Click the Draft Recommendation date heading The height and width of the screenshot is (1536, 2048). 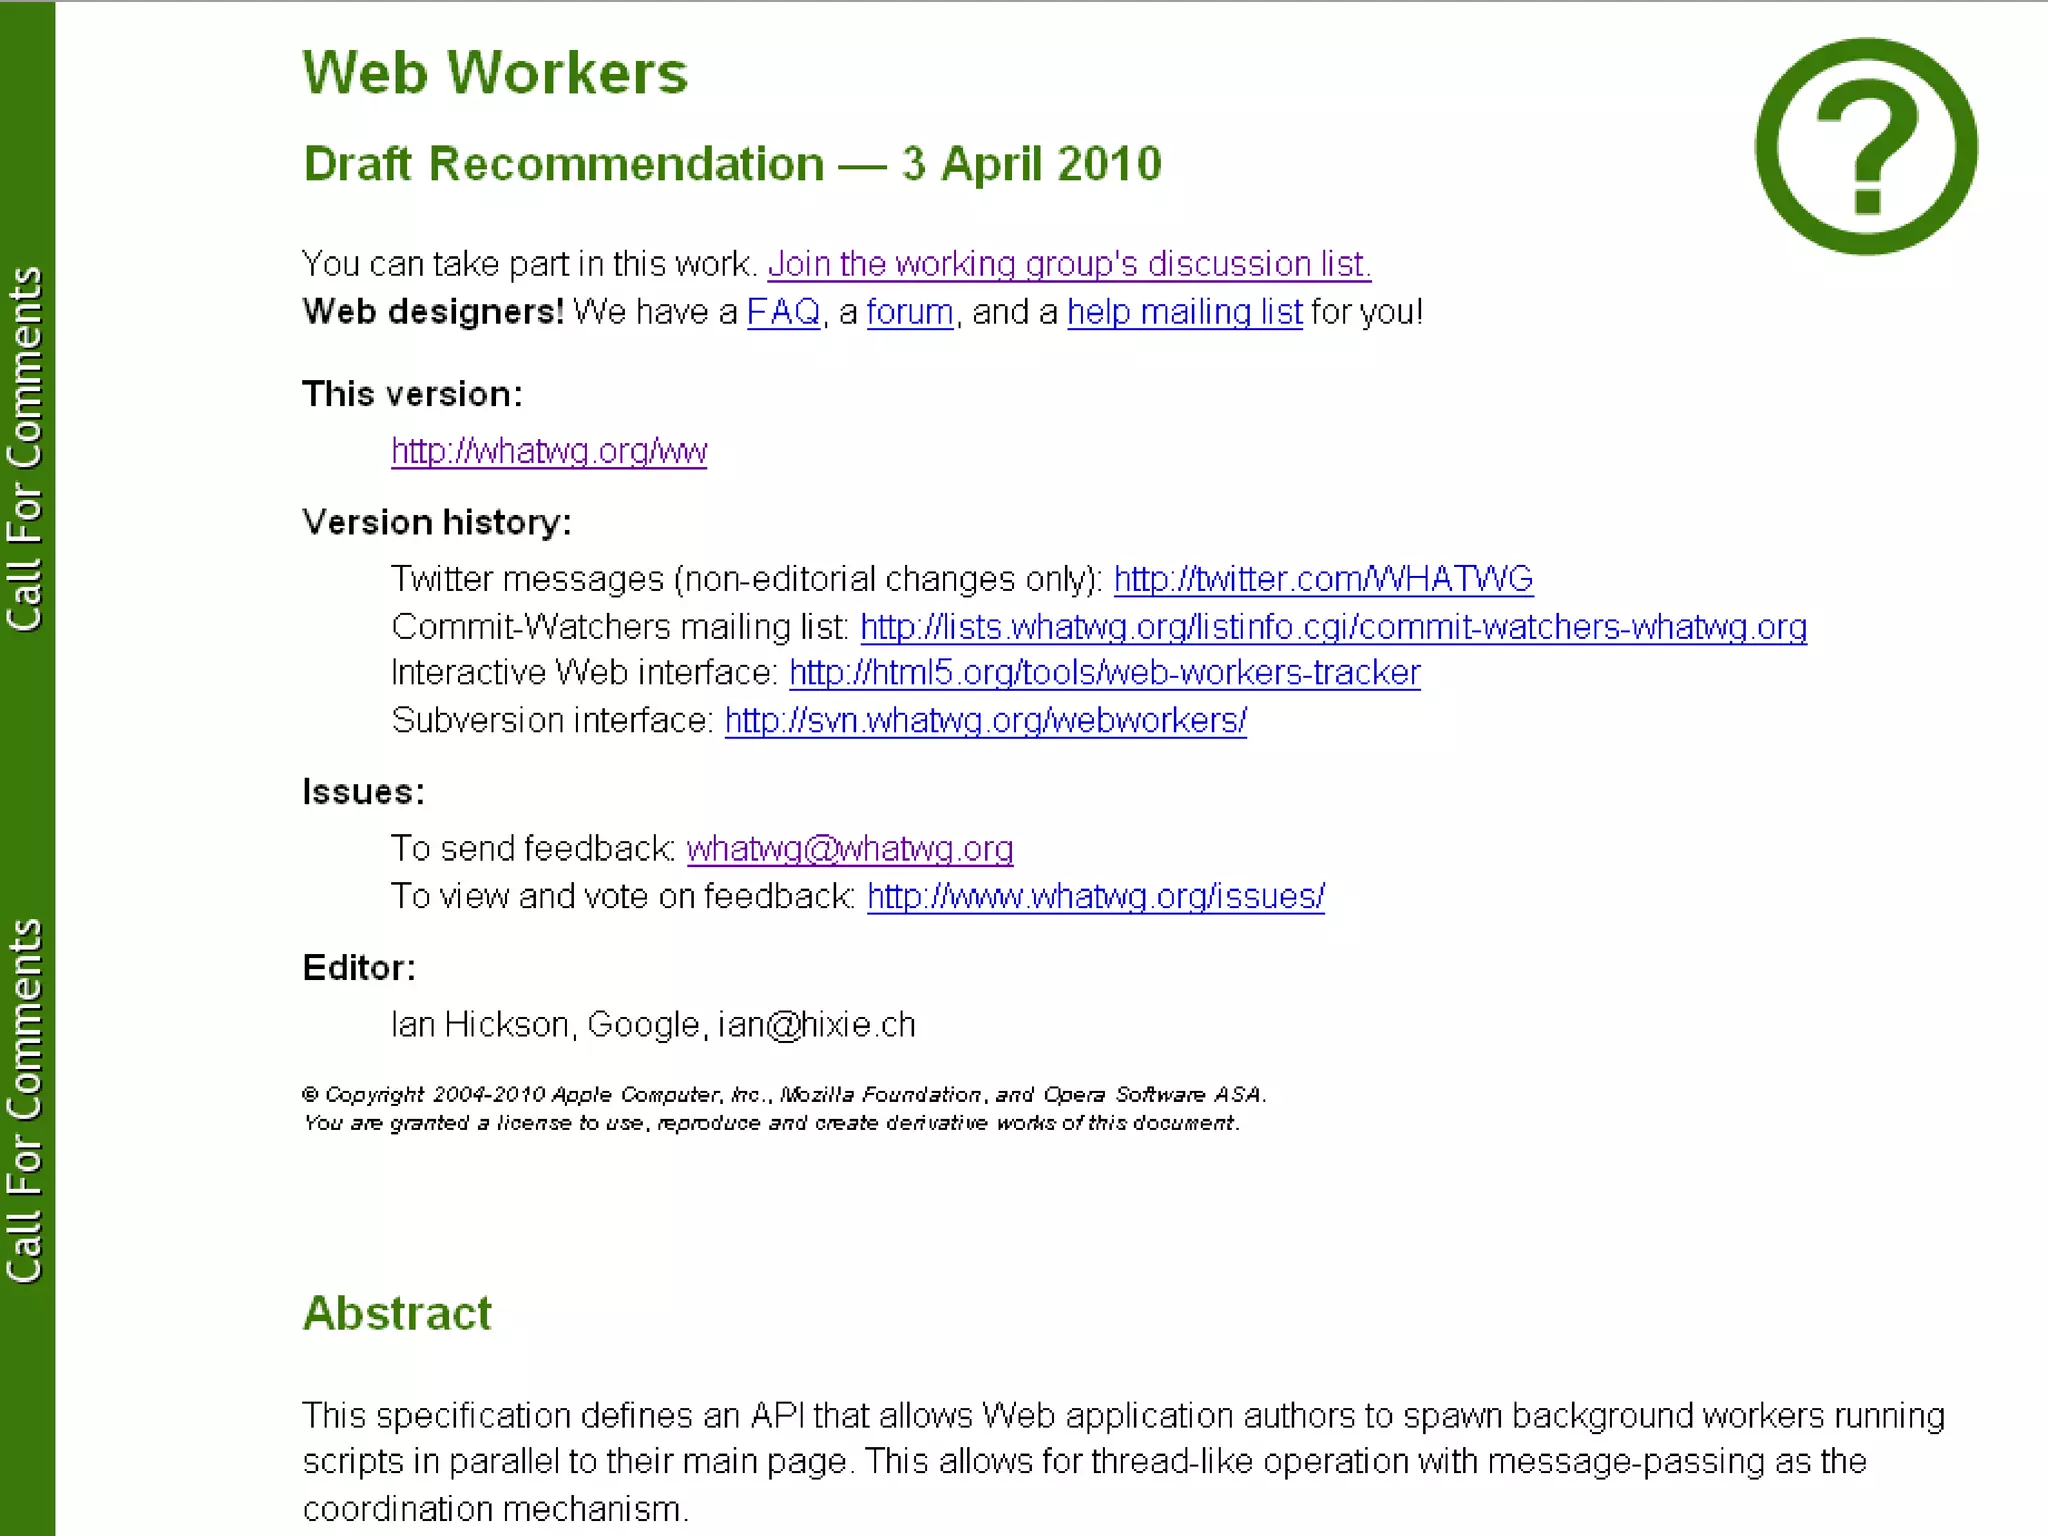tap(732, 164)
